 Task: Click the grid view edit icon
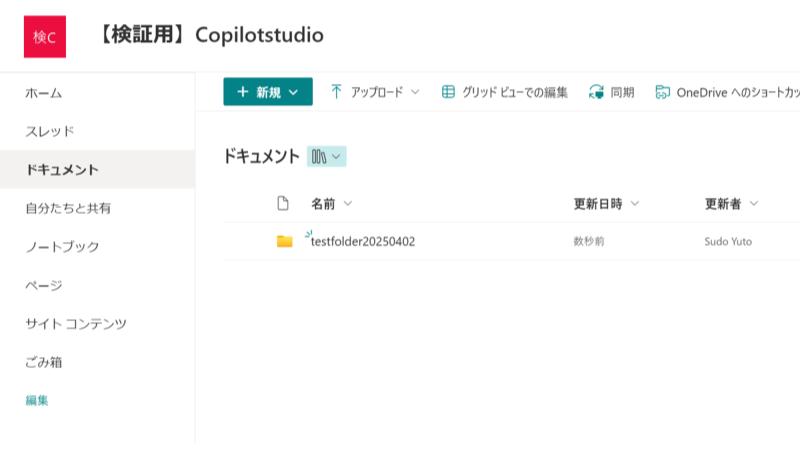[448, 92]
